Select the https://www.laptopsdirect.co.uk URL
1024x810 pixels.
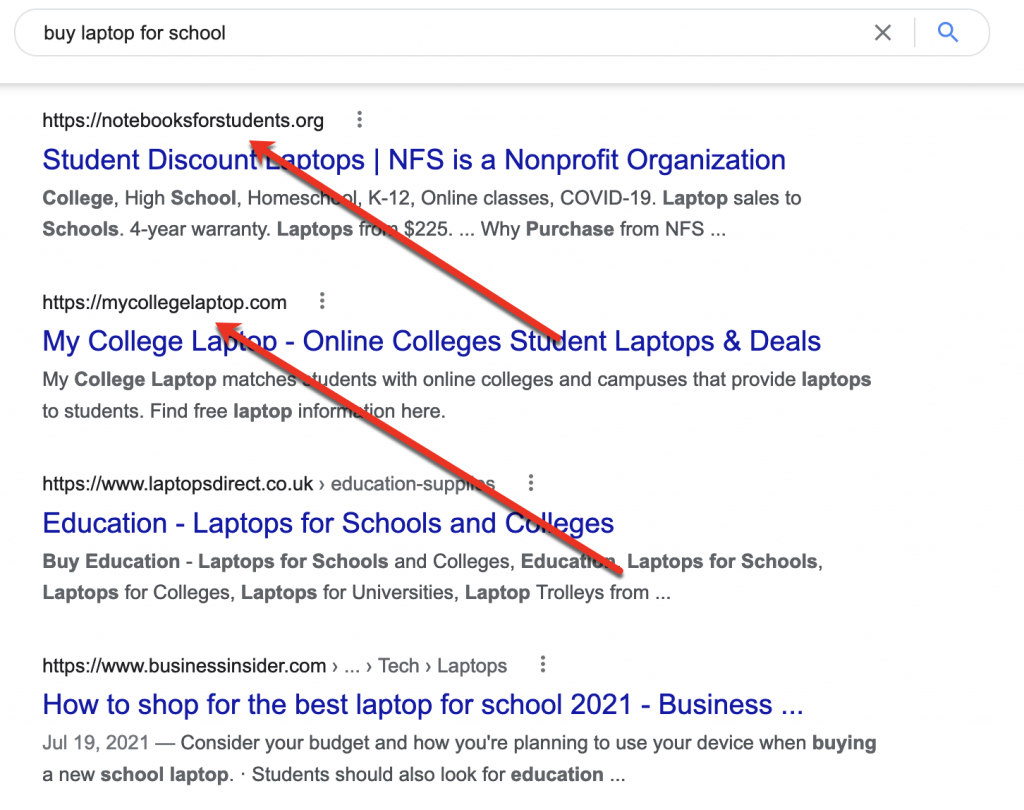[178, 484]
